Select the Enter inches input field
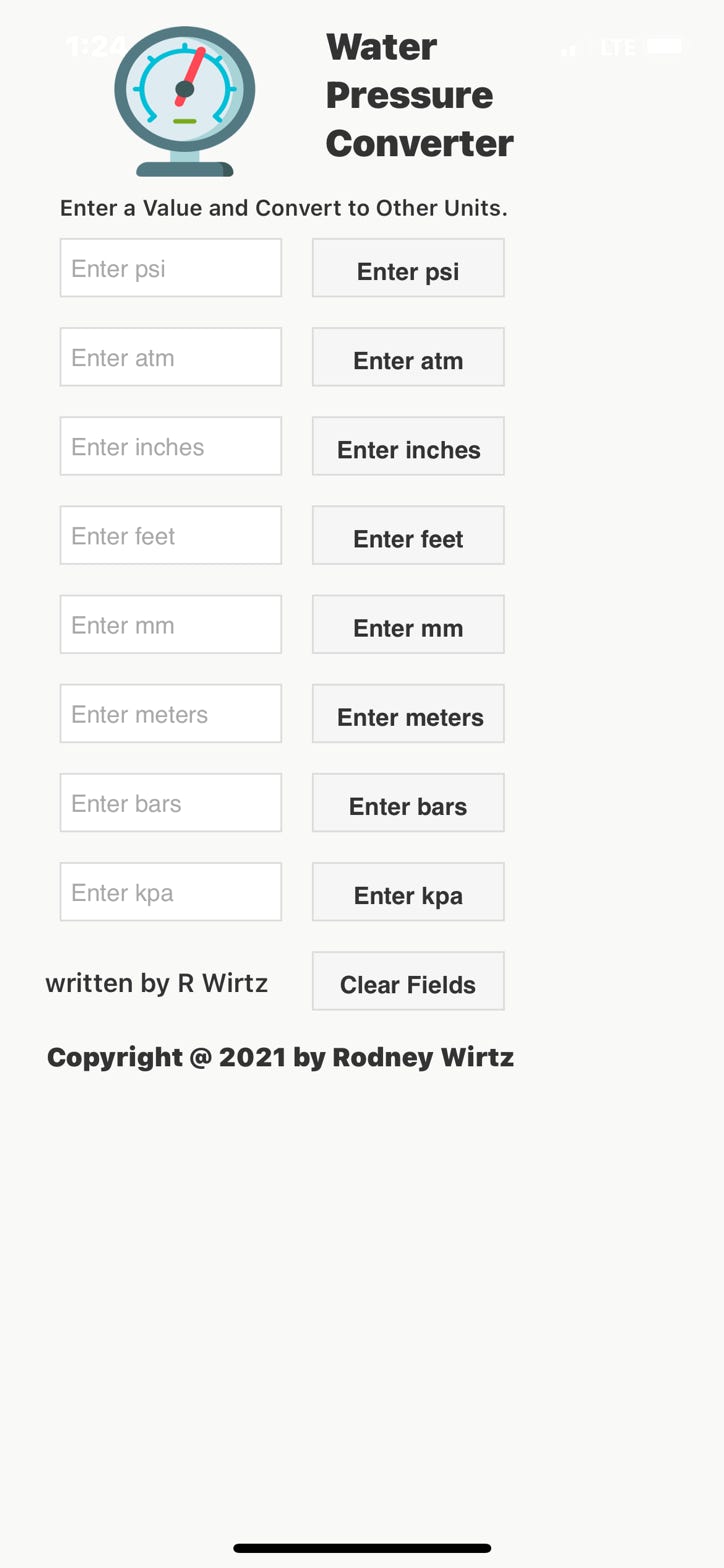 (x=170, y=446)
